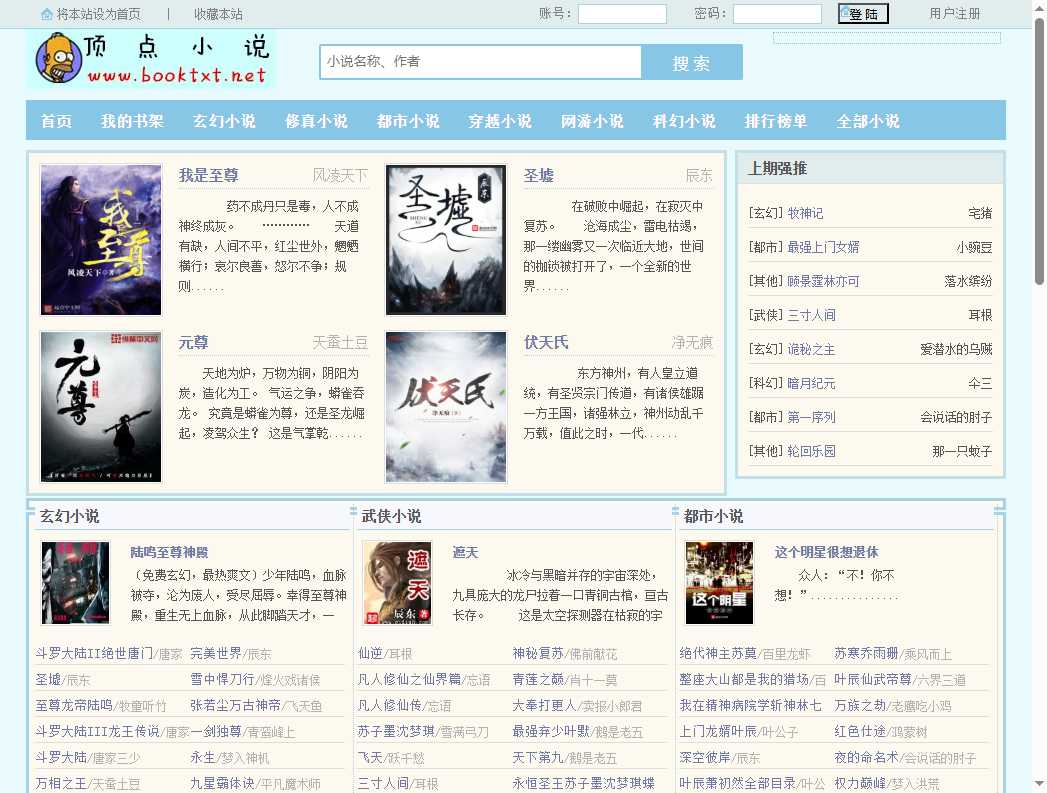
Task: Open 这个明星很想退休 cover image
Action: [719, 583]
